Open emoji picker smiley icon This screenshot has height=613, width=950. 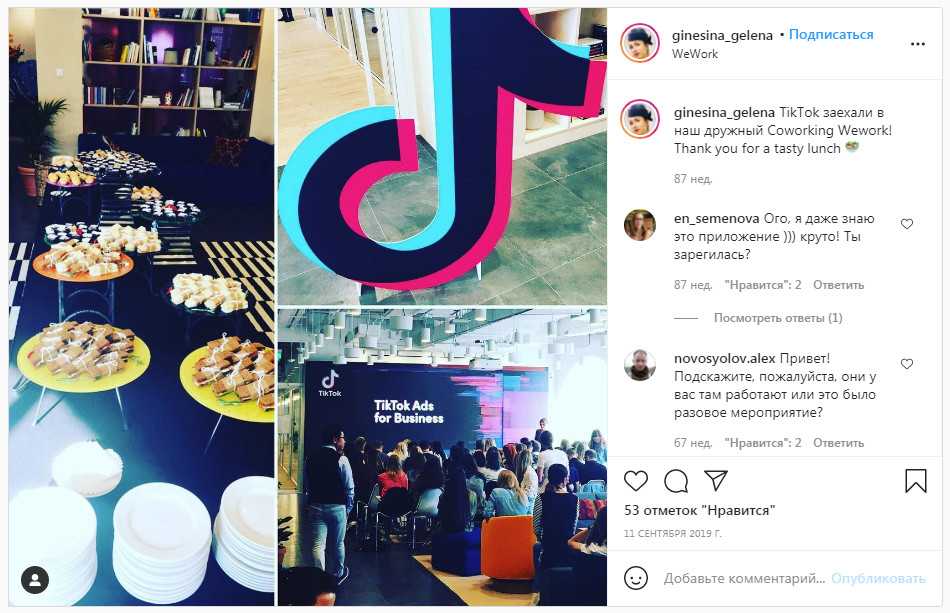click(636, 578)
